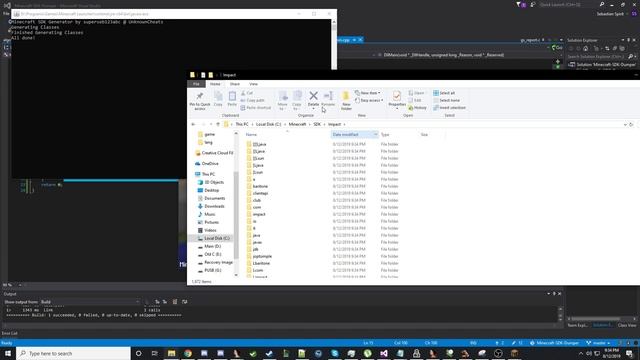
Task: Click the Explorer Back navigation arrow
Action: click(x=193, y=124)
